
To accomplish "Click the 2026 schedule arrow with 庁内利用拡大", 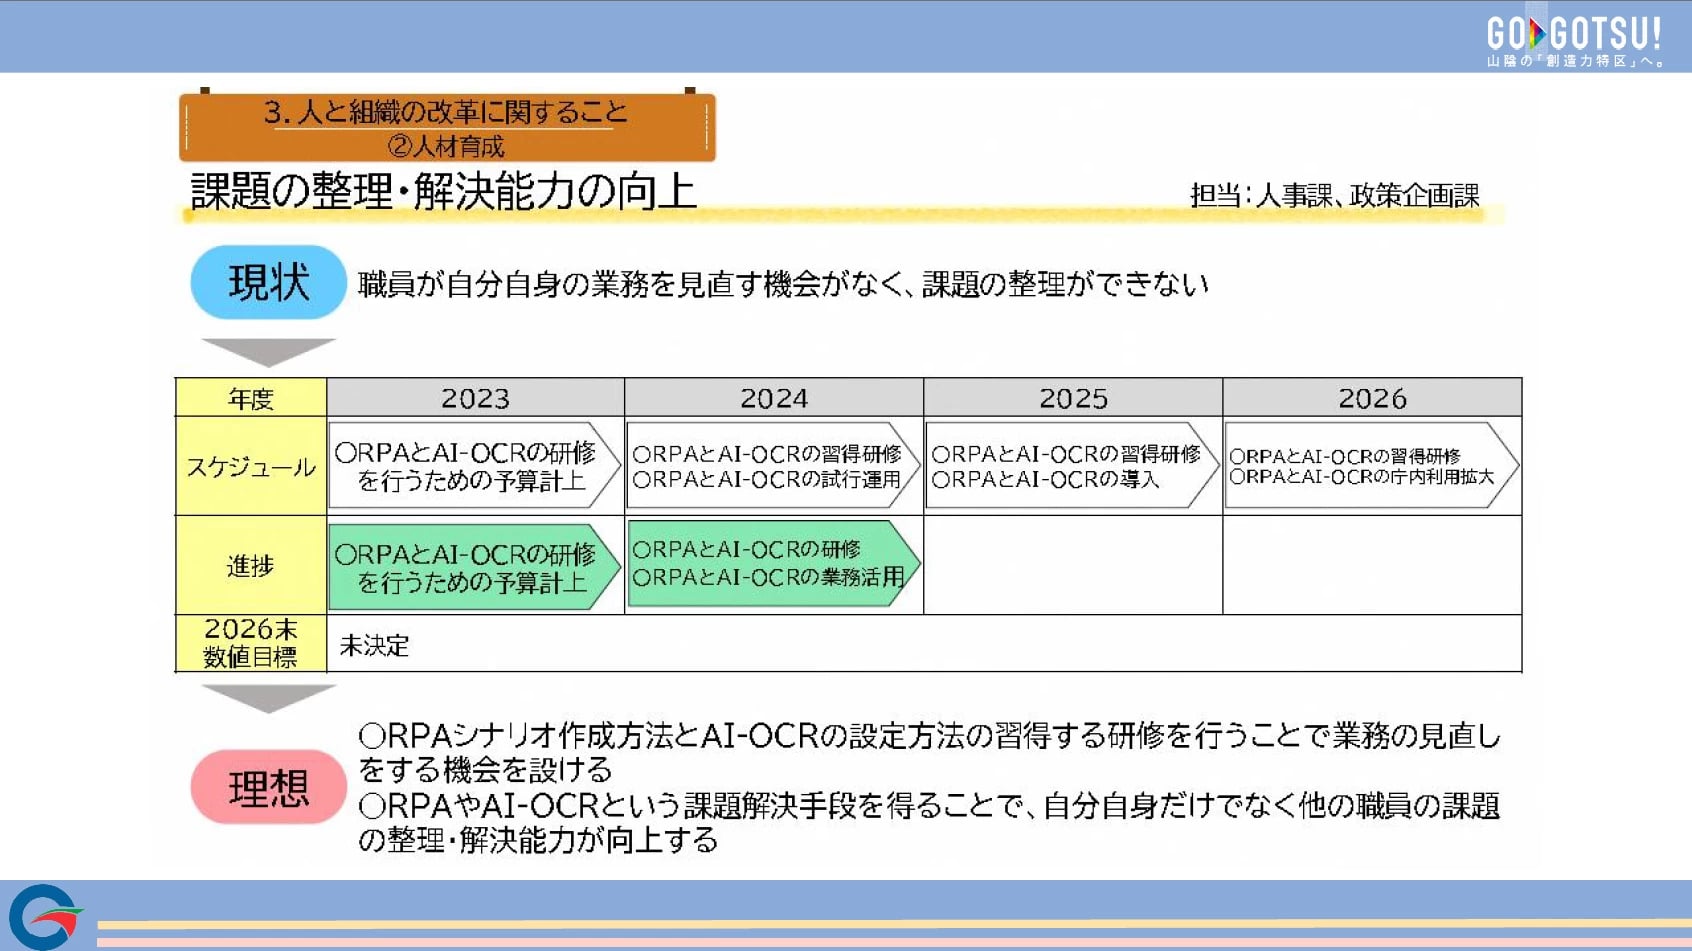I will (1368, 466).
